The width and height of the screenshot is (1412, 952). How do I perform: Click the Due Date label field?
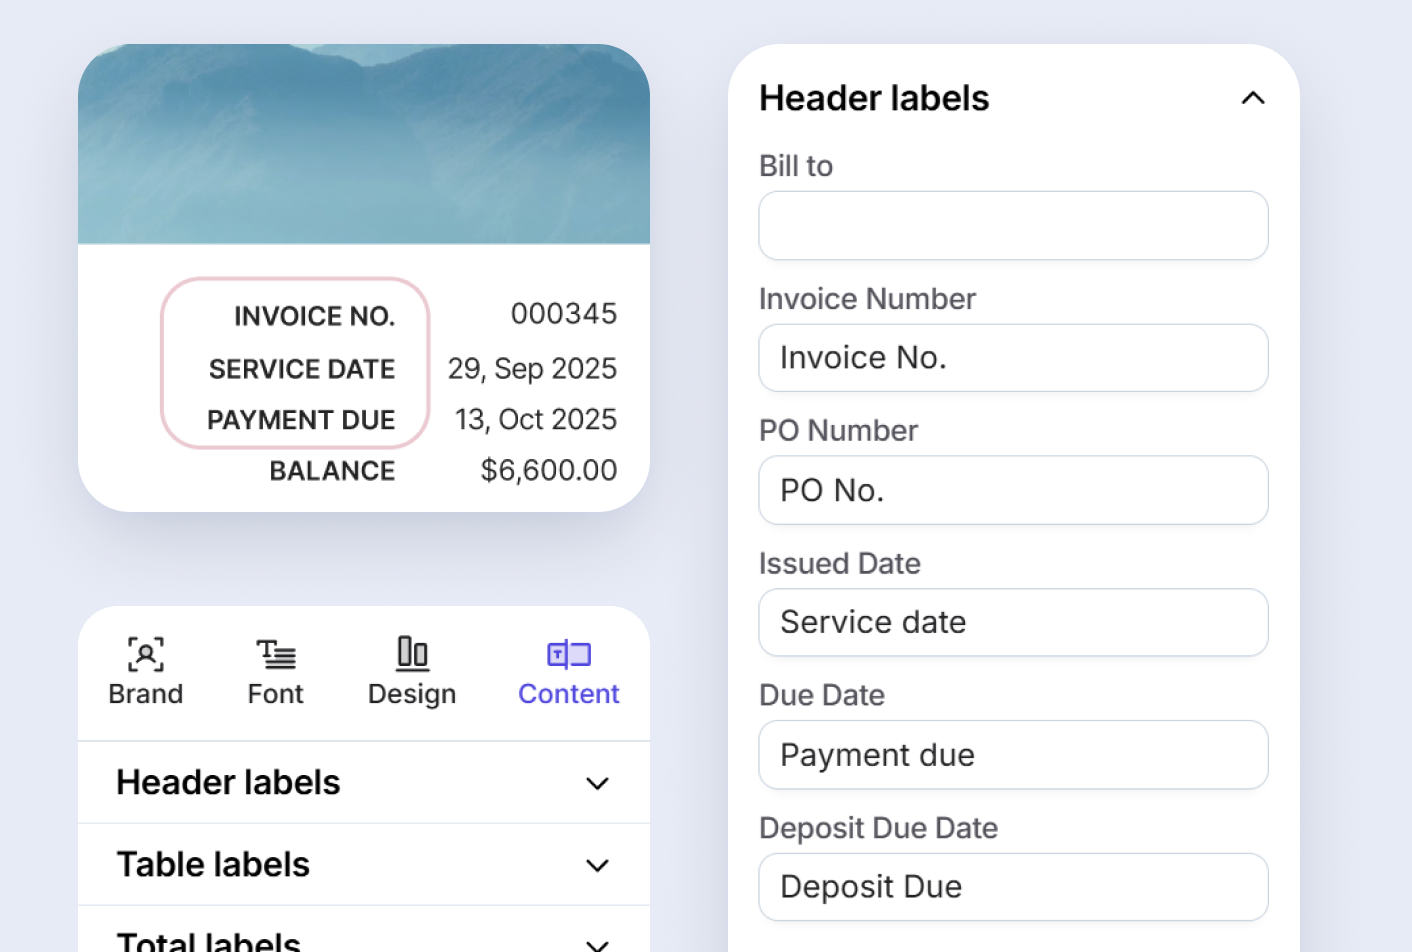tap(1013, 755)
